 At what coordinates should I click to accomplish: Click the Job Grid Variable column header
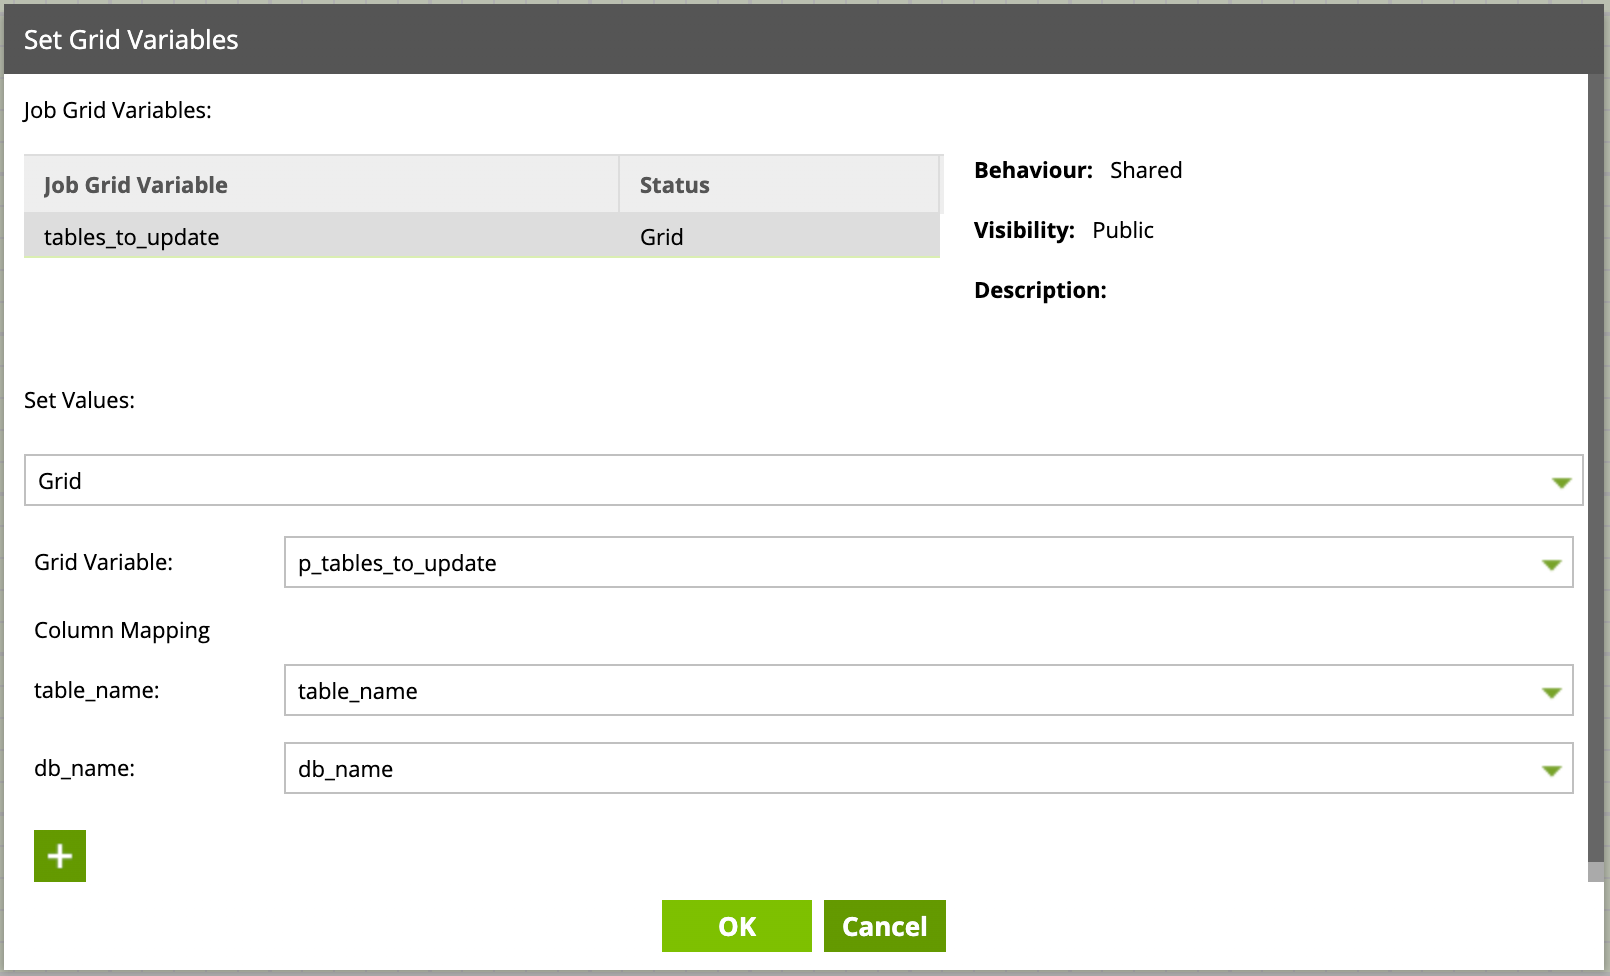[x=136, y=185]
